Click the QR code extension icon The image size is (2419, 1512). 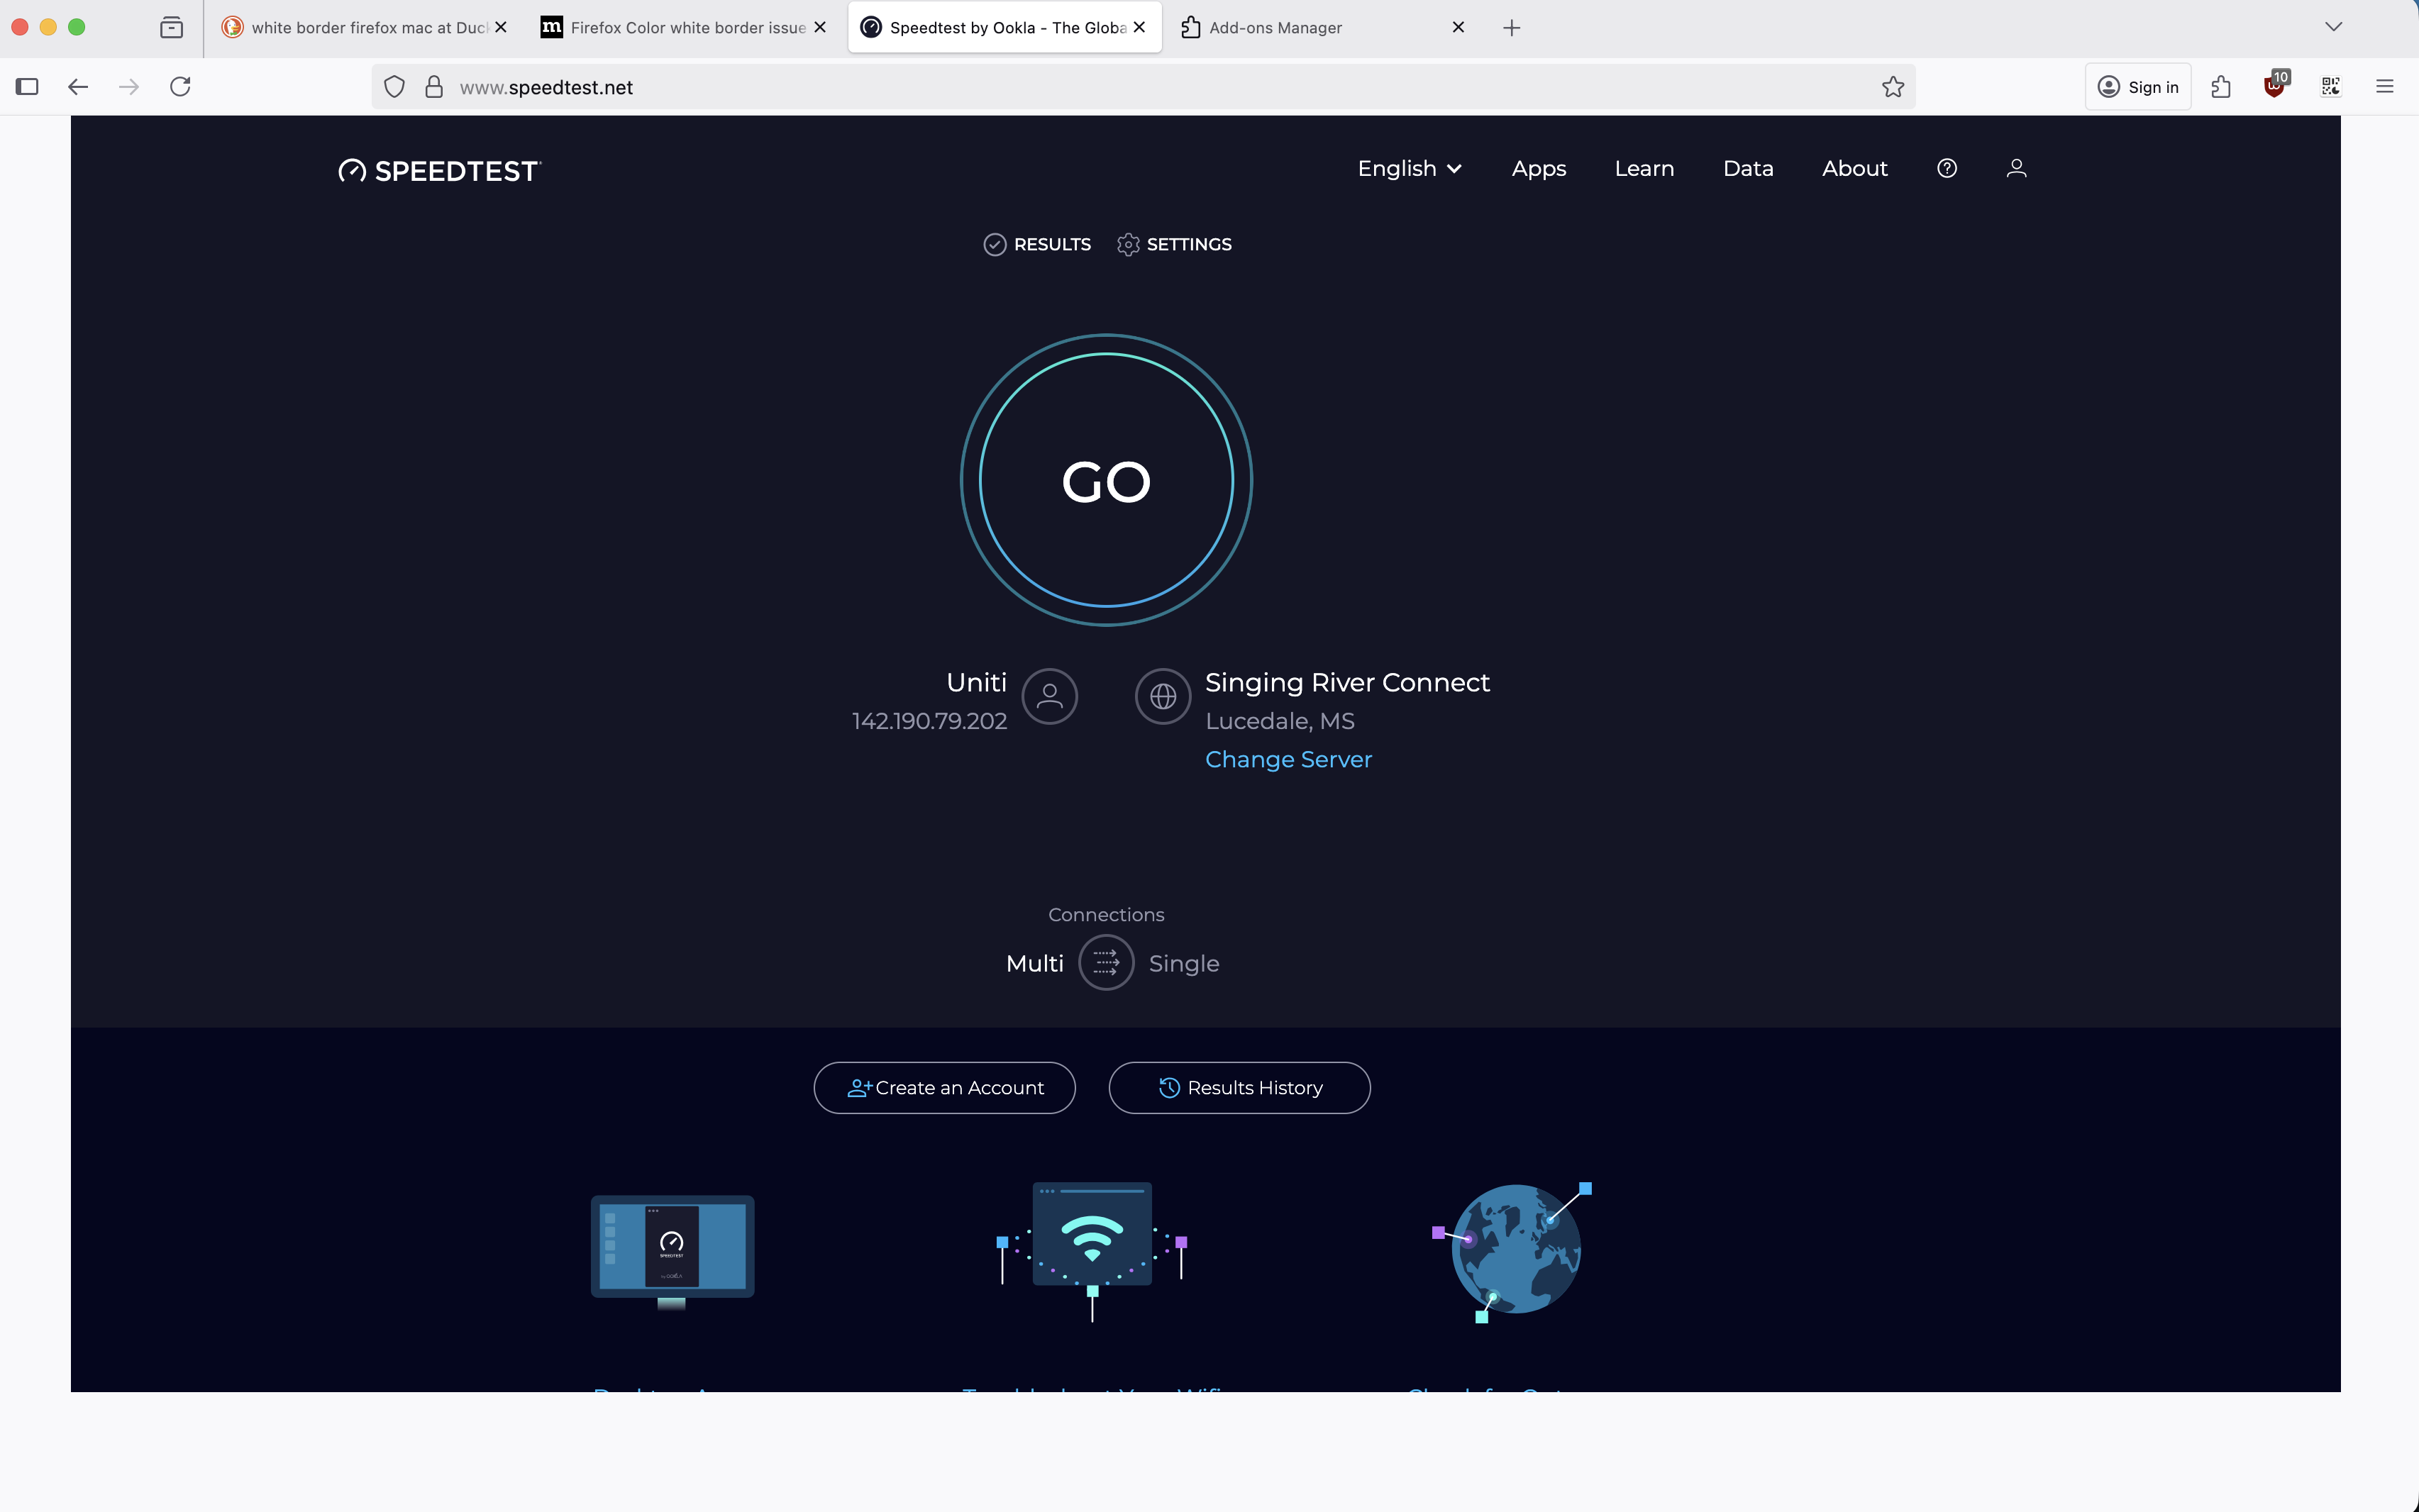click(x=2330, y=87)
